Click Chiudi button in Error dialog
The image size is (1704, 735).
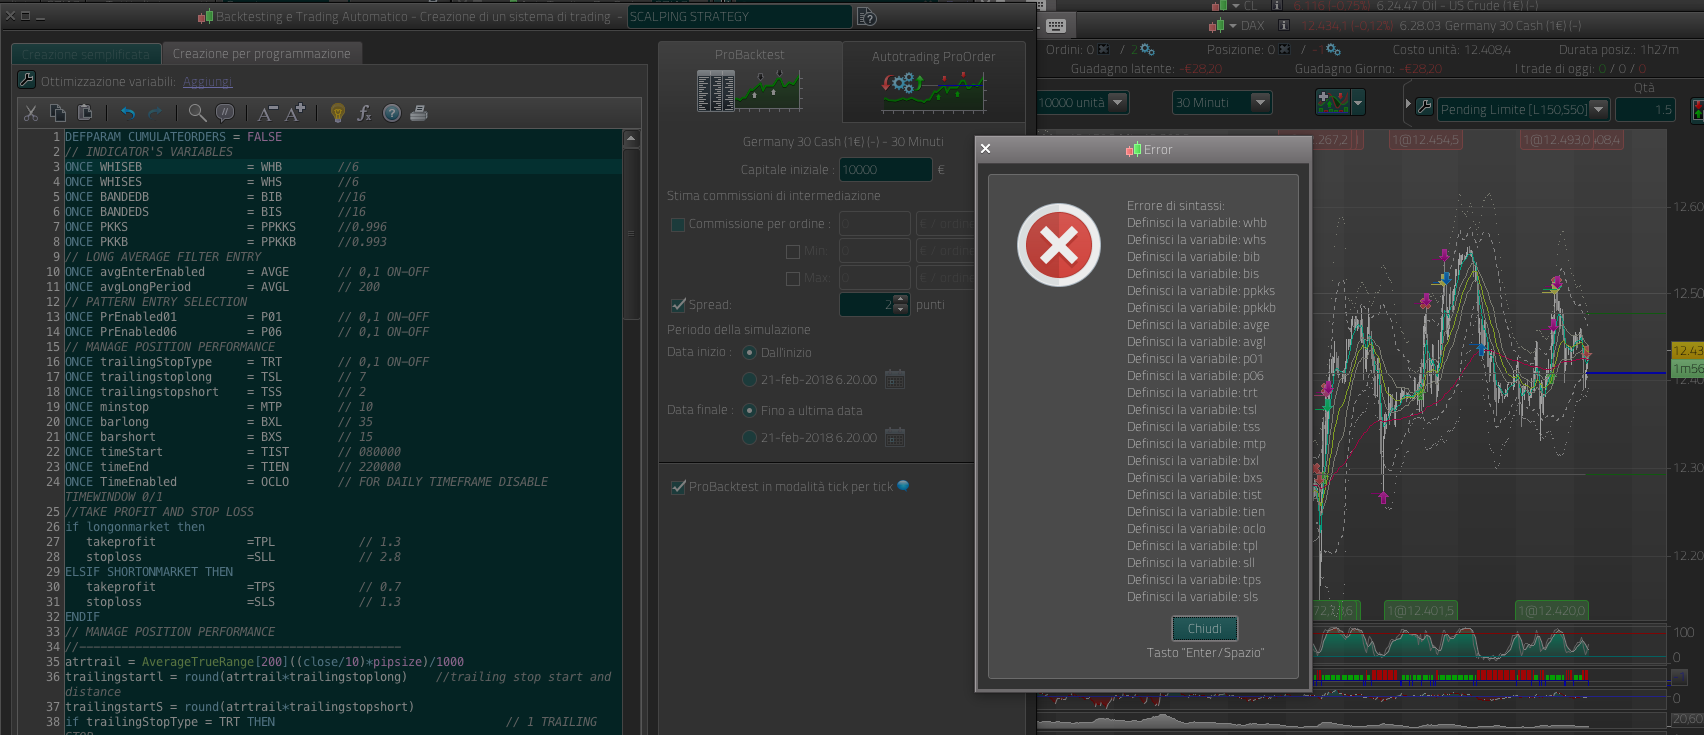pyautogui.click(x=1205, y=629)
